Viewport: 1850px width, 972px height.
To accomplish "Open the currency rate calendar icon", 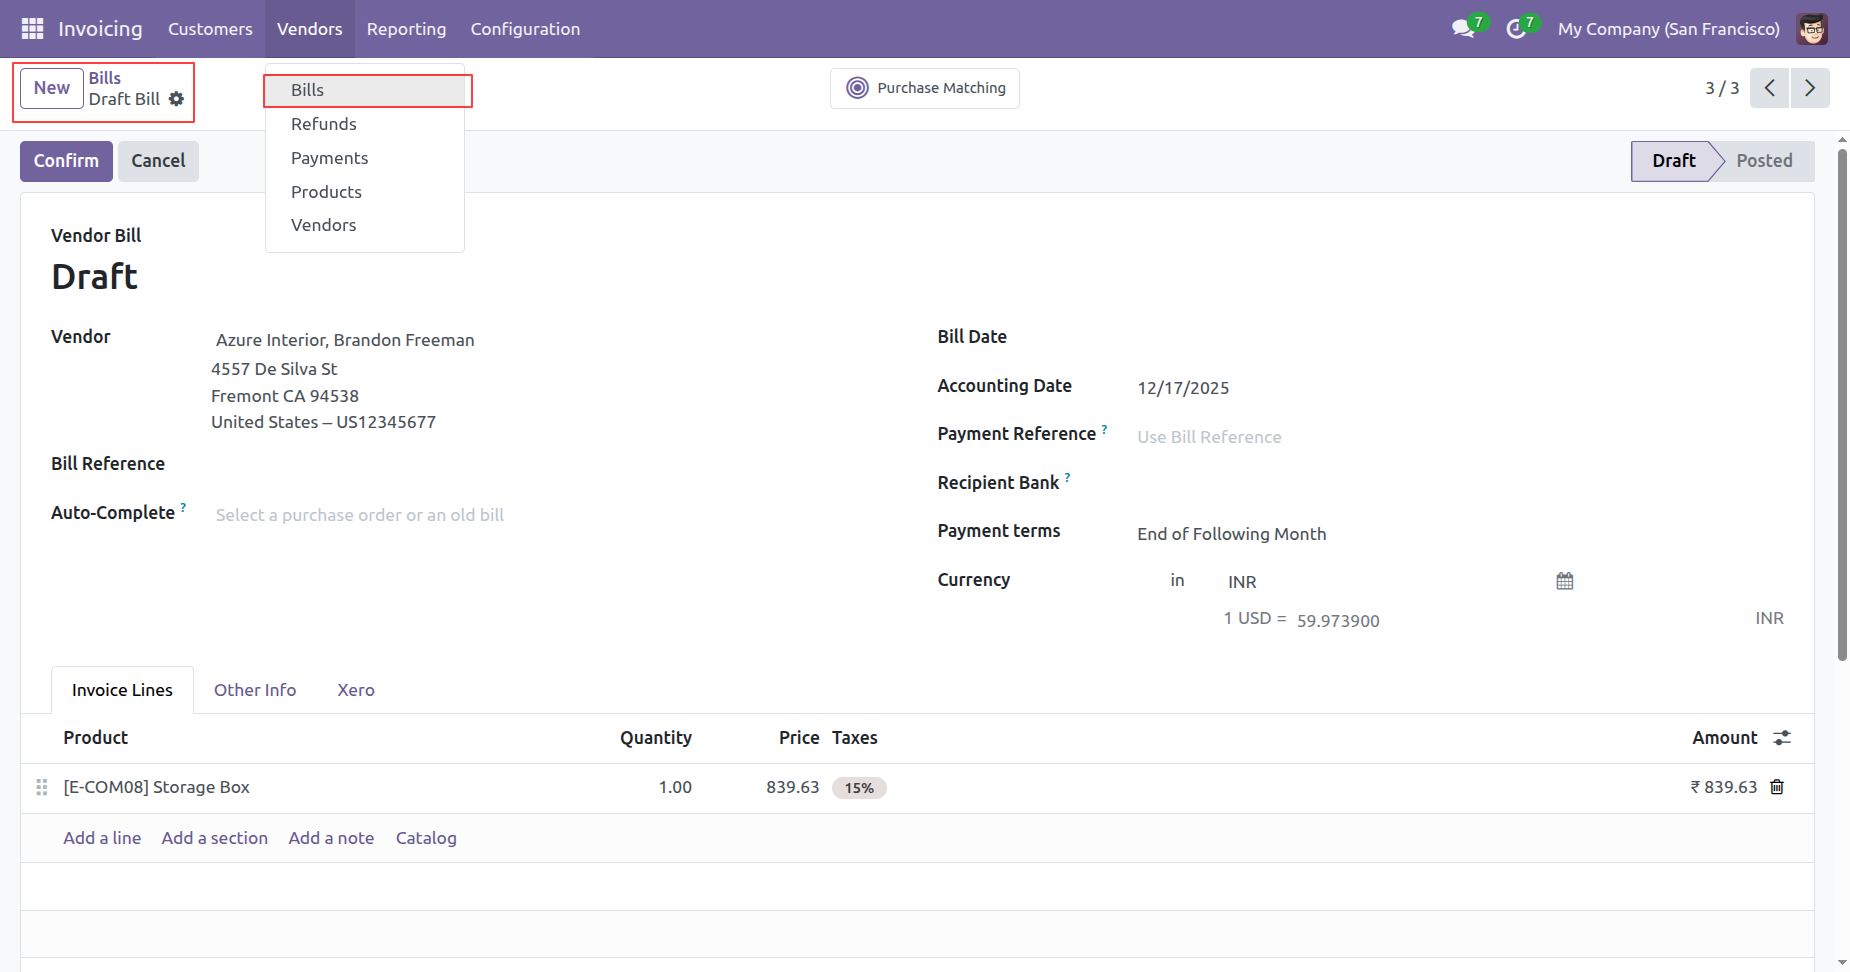I will (1565, 581).
